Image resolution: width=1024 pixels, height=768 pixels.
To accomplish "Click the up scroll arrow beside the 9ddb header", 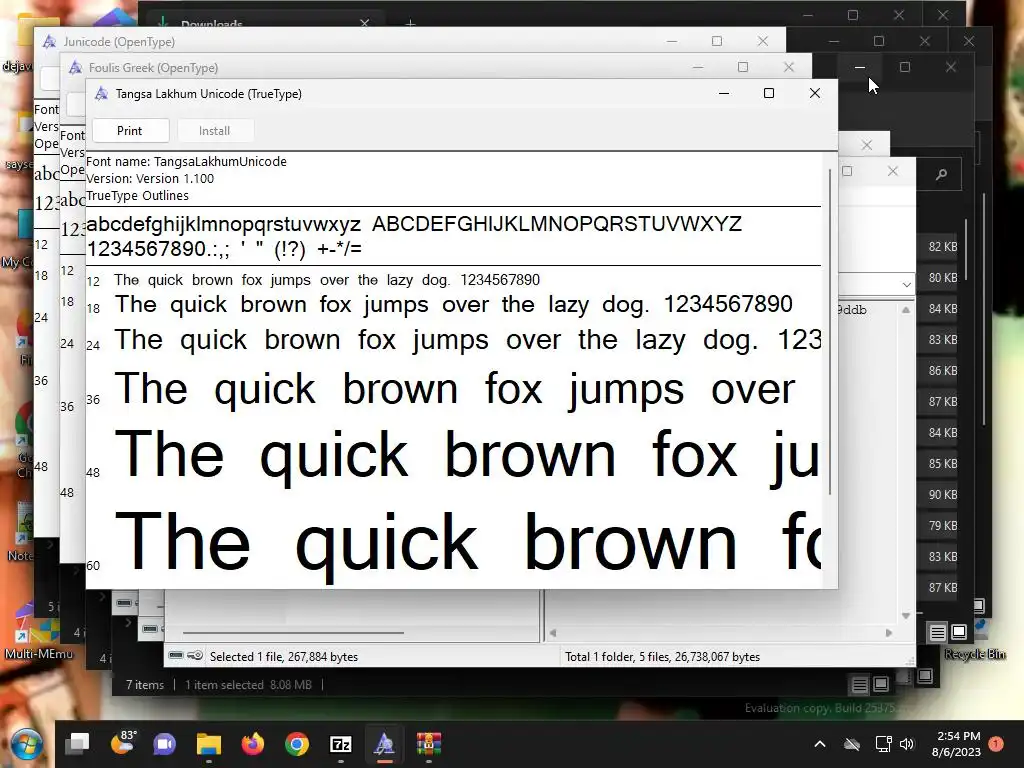I will [x=906, y=310].
